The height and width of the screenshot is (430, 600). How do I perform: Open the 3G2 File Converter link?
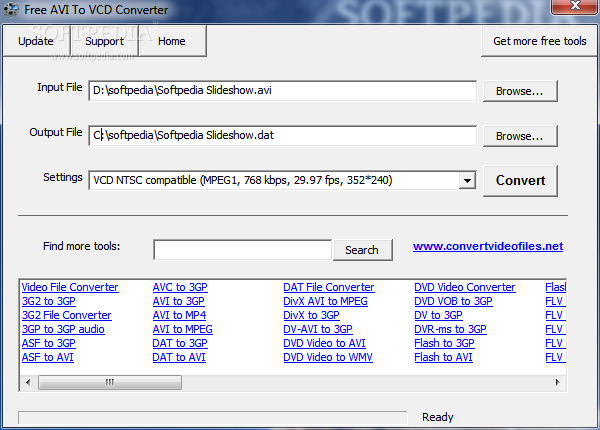67,315
